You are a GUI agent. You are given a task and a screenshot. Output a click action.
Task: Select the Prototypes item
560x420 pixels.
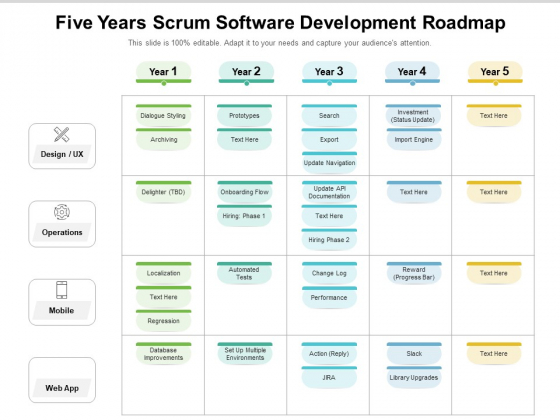(x=244, y=115)
